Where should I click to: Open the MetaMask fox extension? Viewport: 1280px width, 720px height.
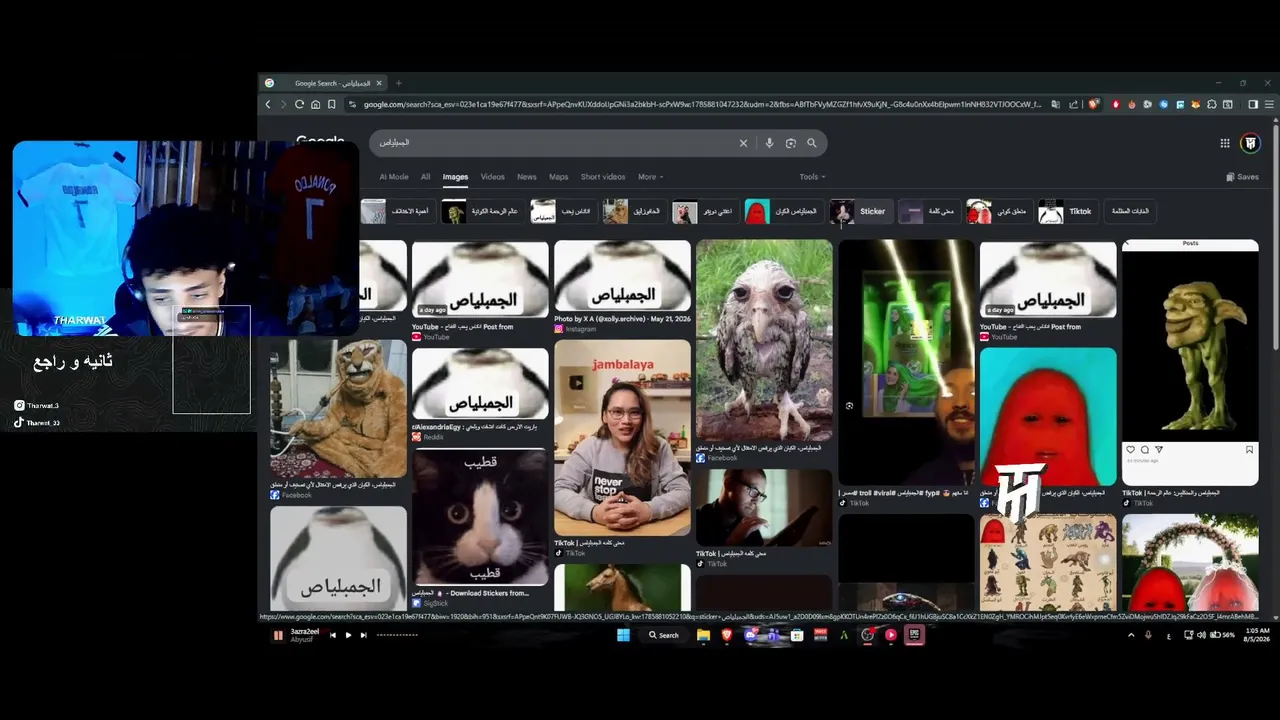(x=1196, y=104)
